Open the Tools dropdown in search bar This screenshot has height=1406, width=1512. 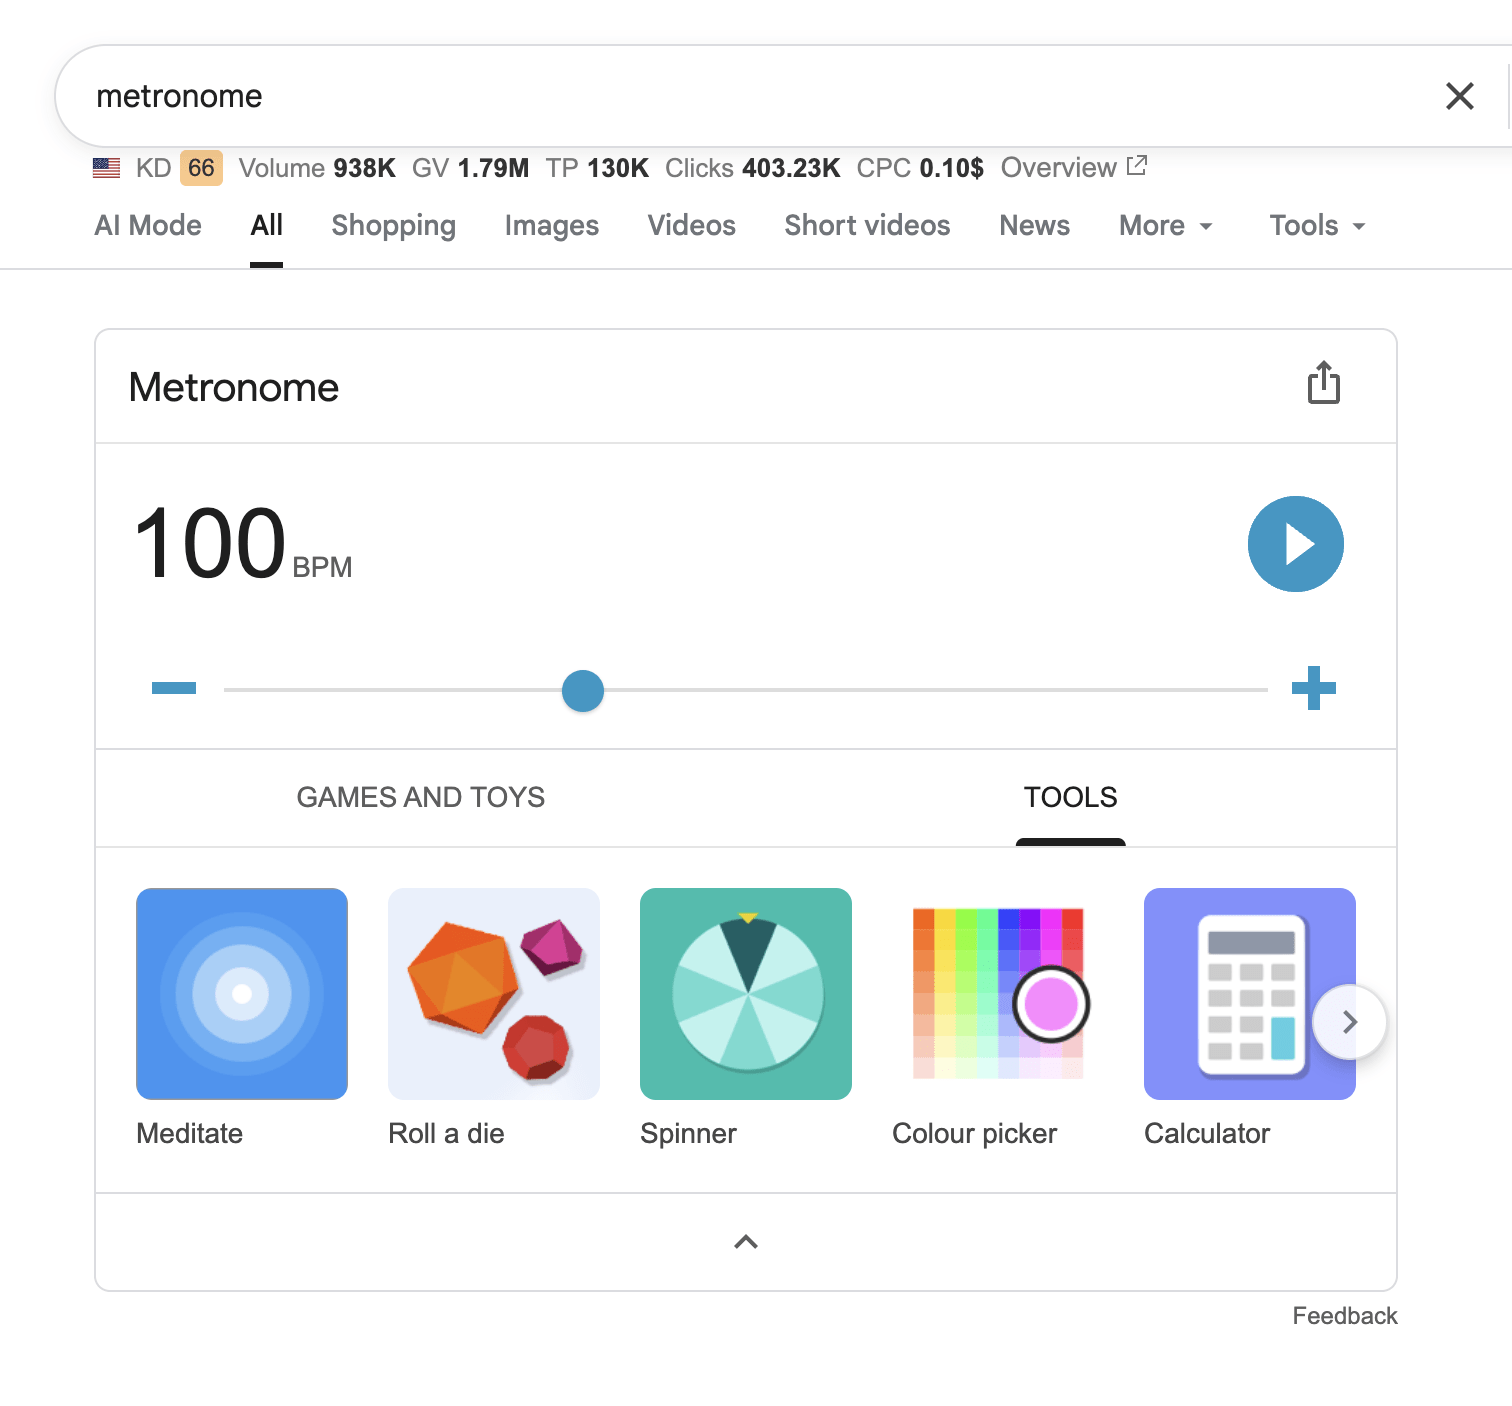(1316, 226)
